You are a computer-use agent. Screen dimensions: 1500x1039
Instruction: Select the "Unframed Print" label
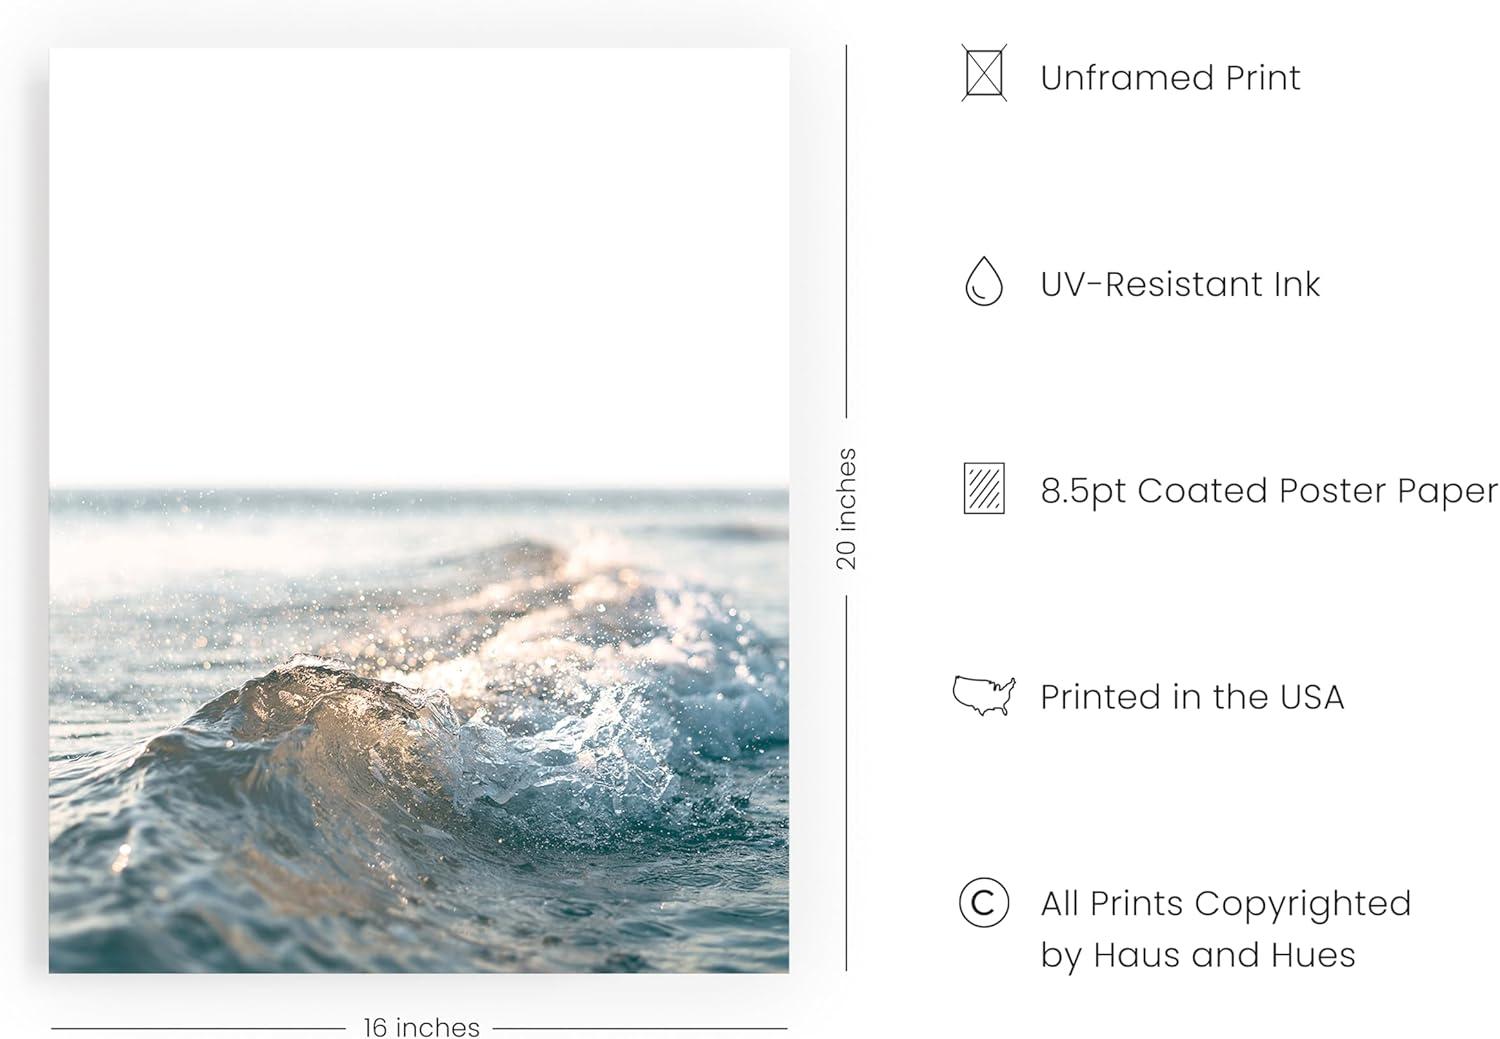[1170, 78]
